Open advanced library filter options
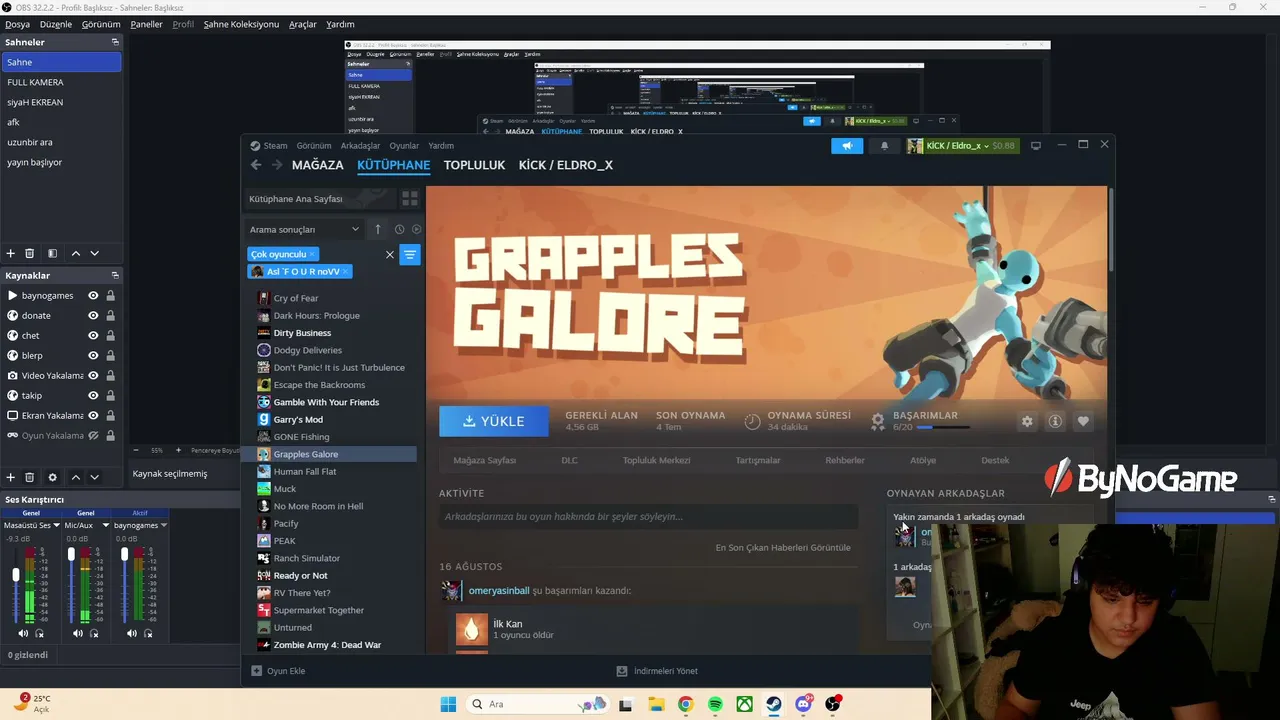The width and height of the screenshot is (1280, 720). click(x=410, y=255)
